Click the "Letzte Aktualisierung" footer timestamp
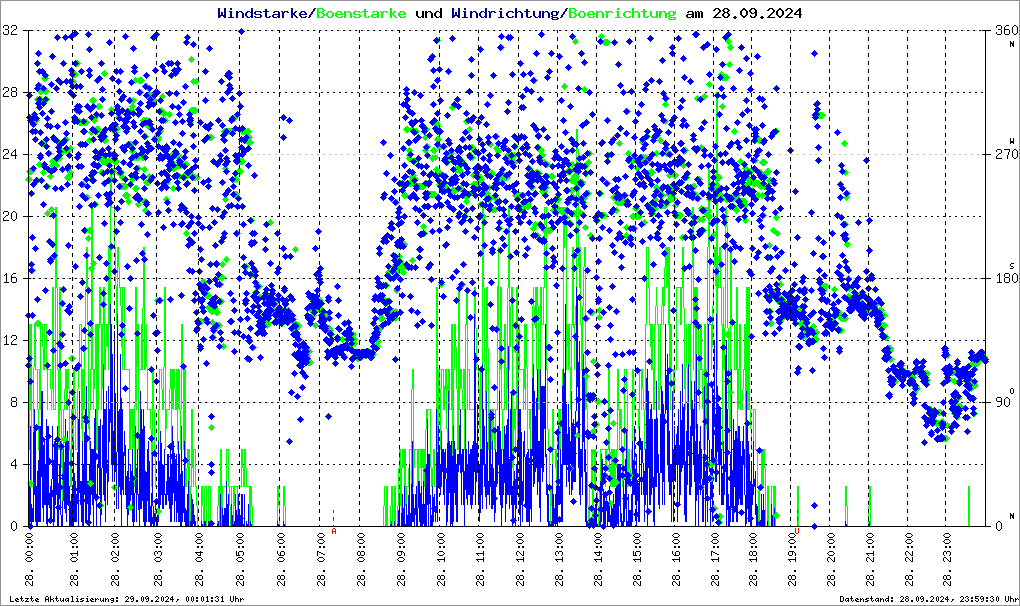This screenshot has height=606, width=1020. [x=125, y=598]
